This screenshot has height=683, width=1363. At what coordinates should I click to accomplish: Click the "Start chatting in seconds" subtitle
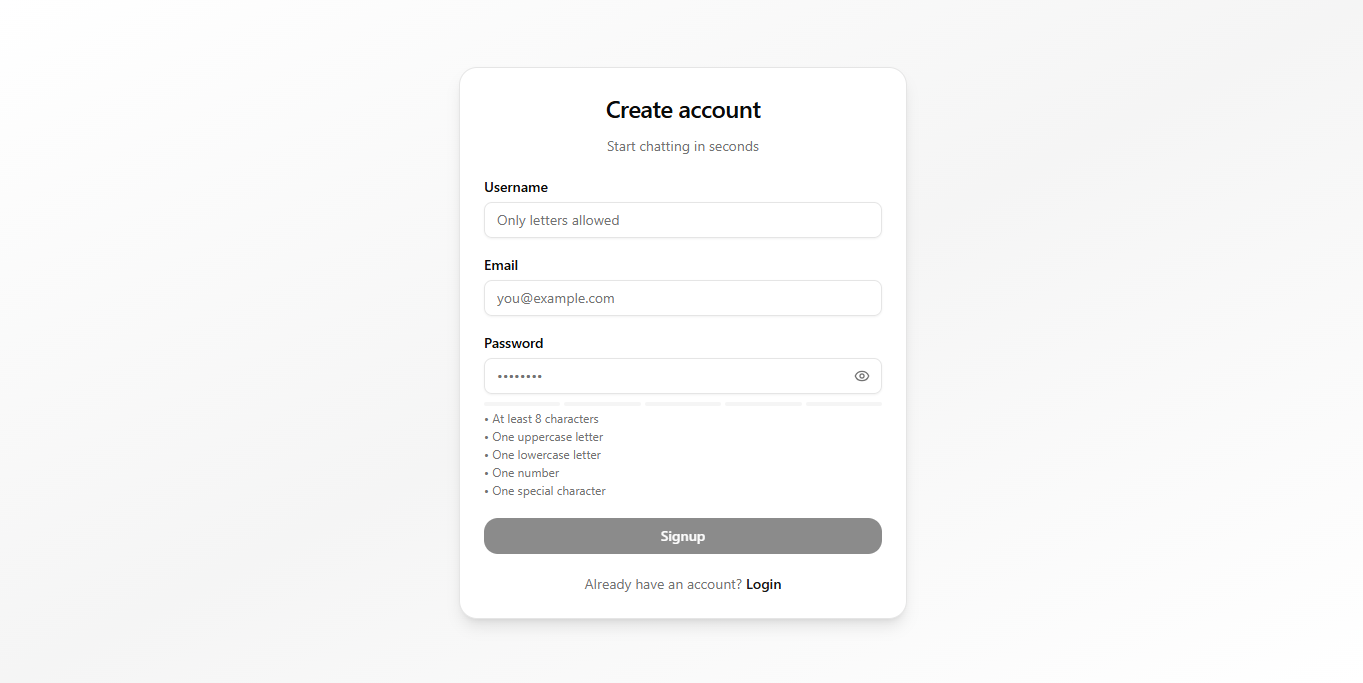click(x=683, y=146)
